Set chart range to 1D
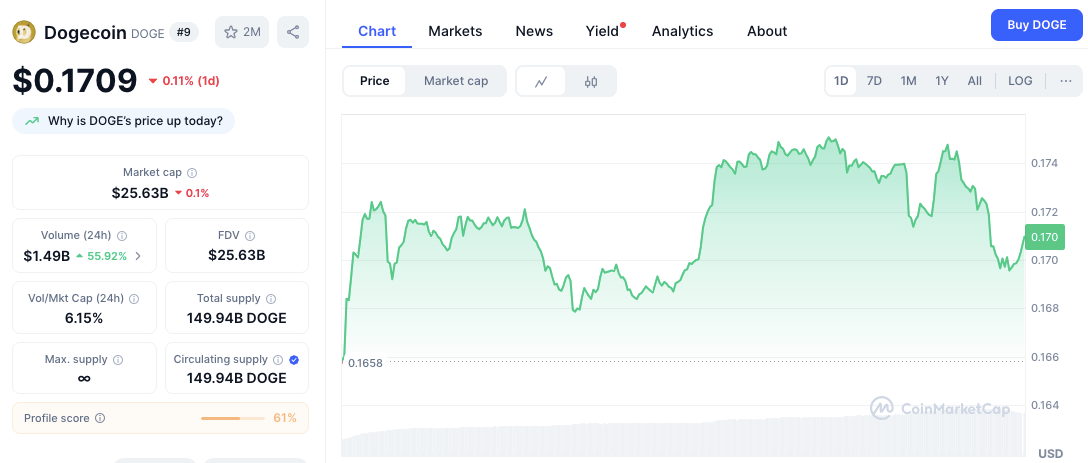 click(x=841, y=81)
